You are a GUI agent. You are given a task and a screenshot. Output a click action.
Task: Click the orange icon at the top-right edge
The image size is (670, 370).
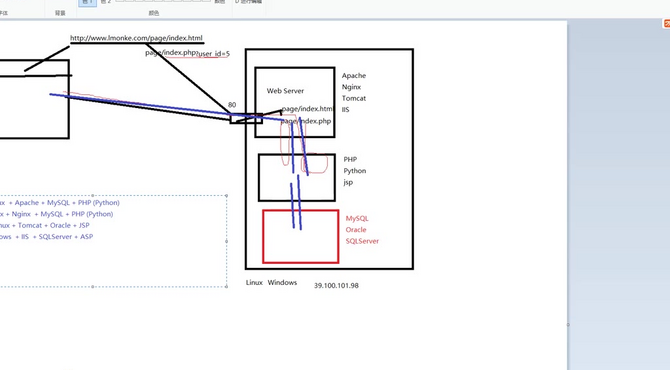[666, 23]
